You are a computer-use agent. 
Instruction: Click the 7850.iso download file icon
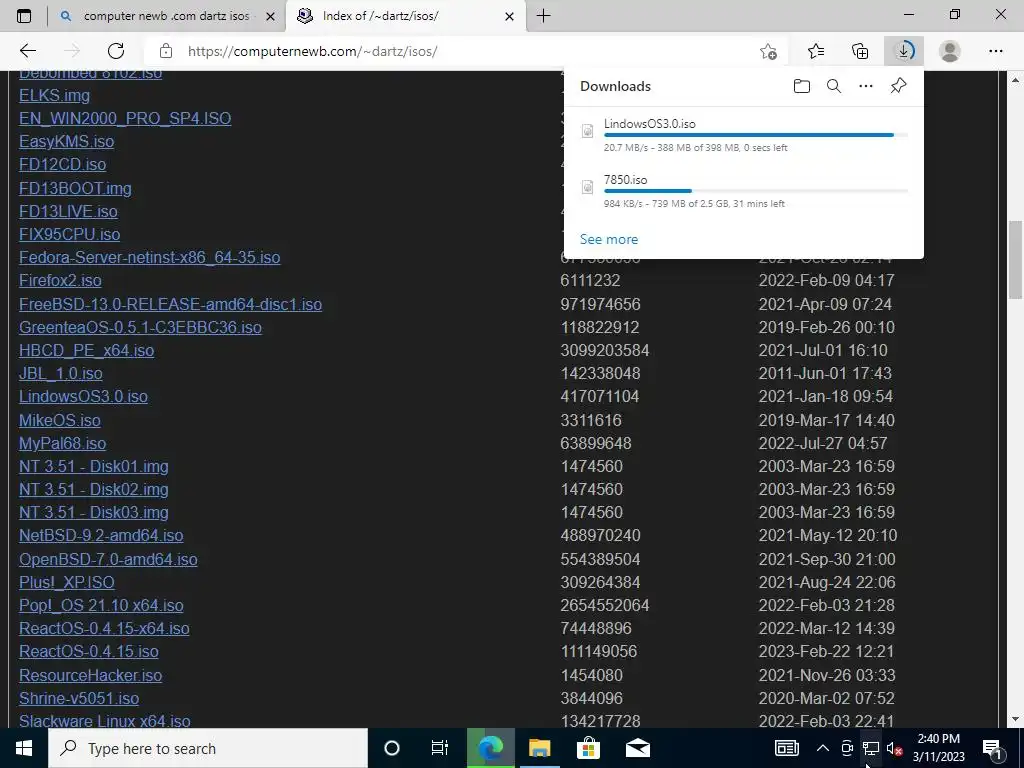[x=587, y=187]
